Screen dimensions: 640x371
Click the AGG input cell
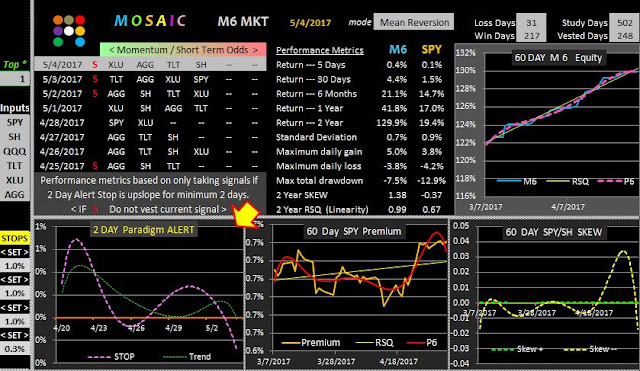pyautogui.click(x=15, y=195)
